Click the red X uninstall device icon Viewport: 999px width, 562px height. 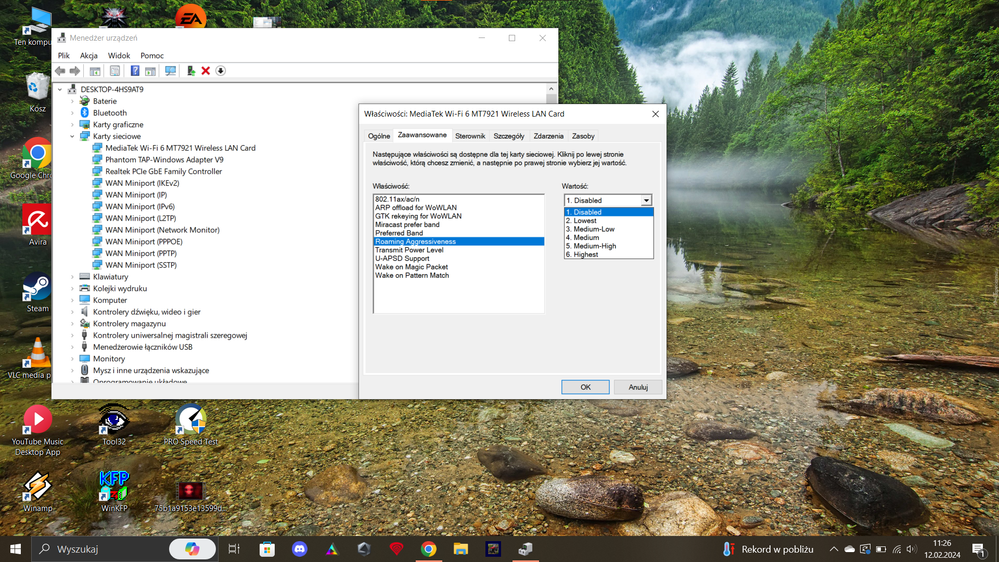point(205,71)
